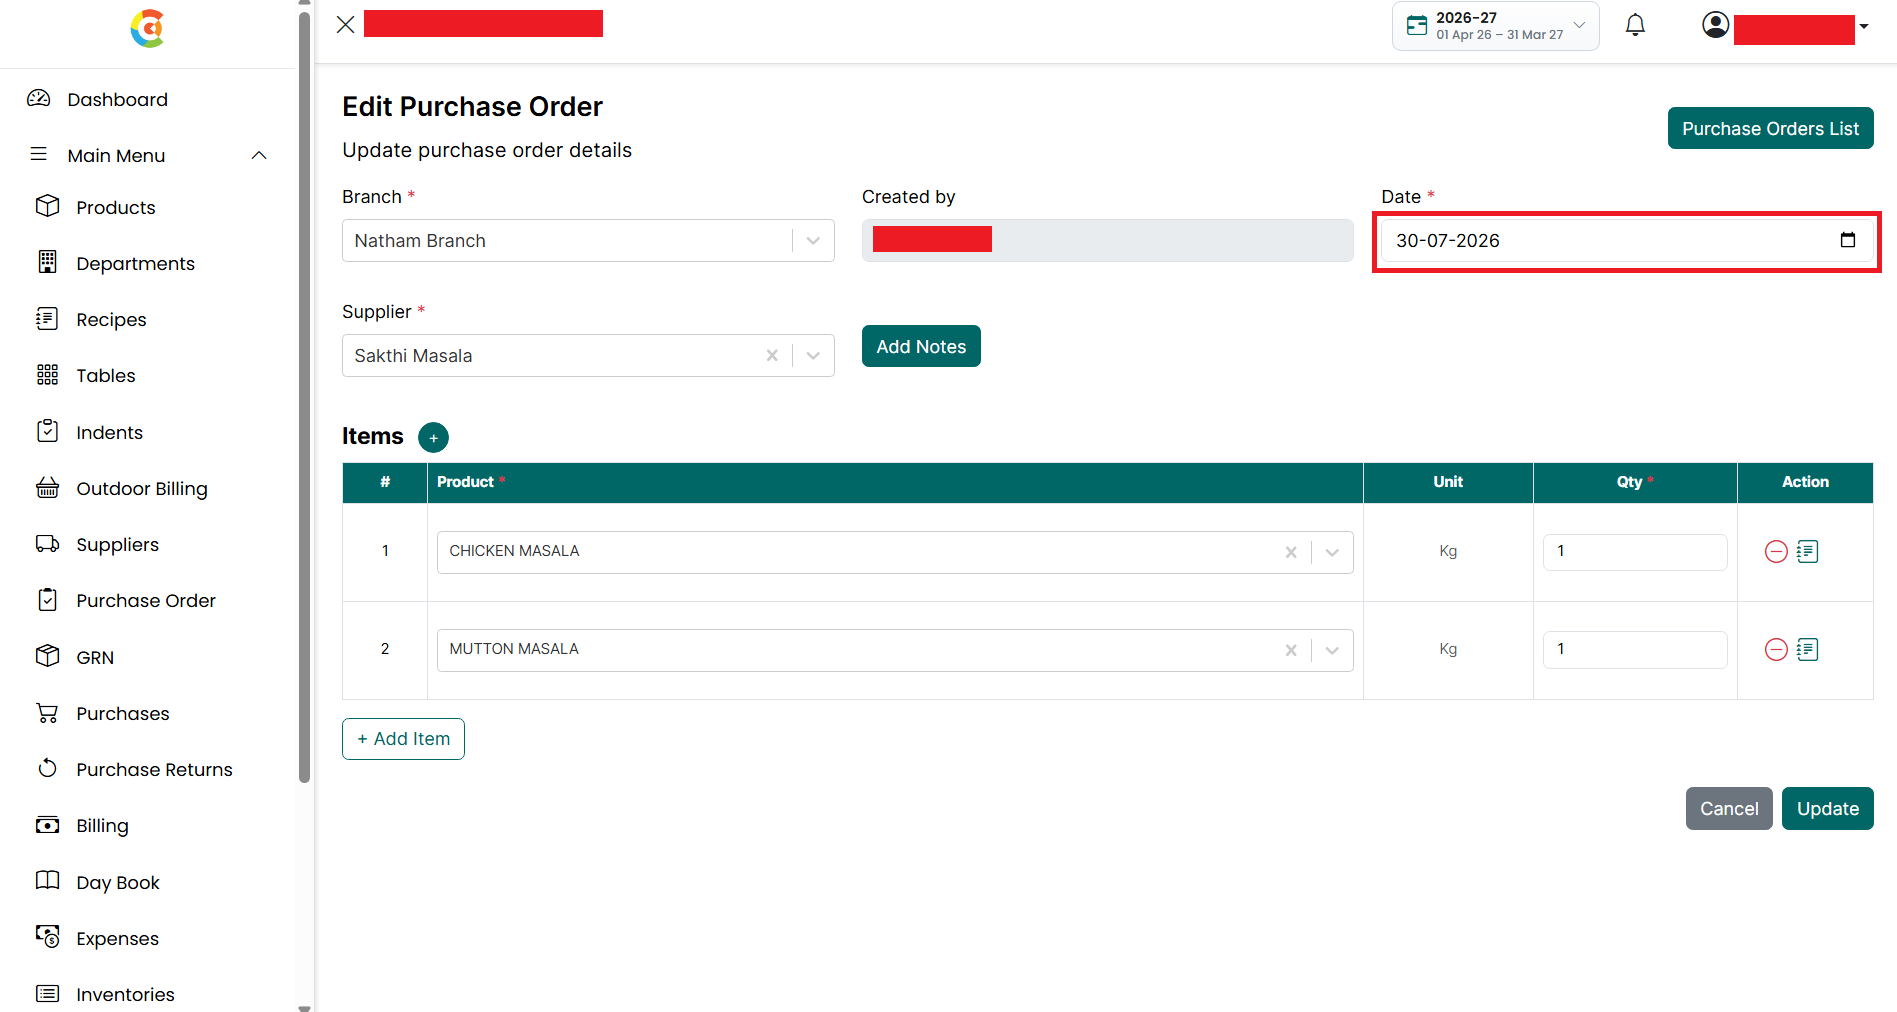Click the Add Notes button
1897x1012 pixels.
(x=921, y=346)
